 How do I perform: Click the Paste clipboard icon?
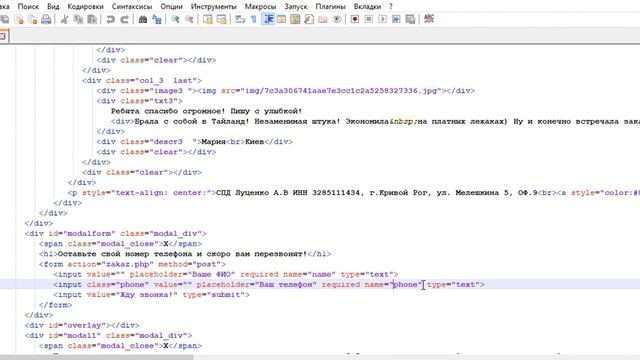coord(92,19)
